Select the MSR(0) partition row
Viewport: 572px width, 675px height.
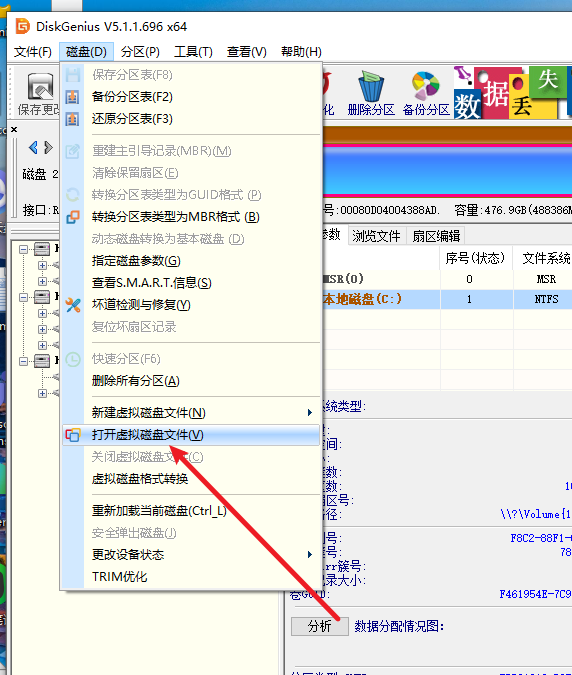coord(447,279)
